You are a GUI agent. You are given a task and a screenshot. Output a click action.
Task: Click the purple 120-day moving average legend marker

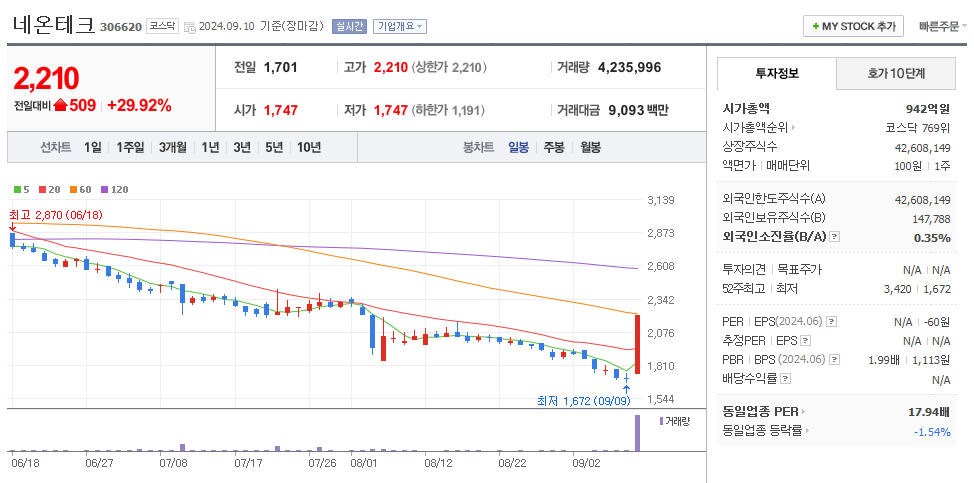point(104,189)
